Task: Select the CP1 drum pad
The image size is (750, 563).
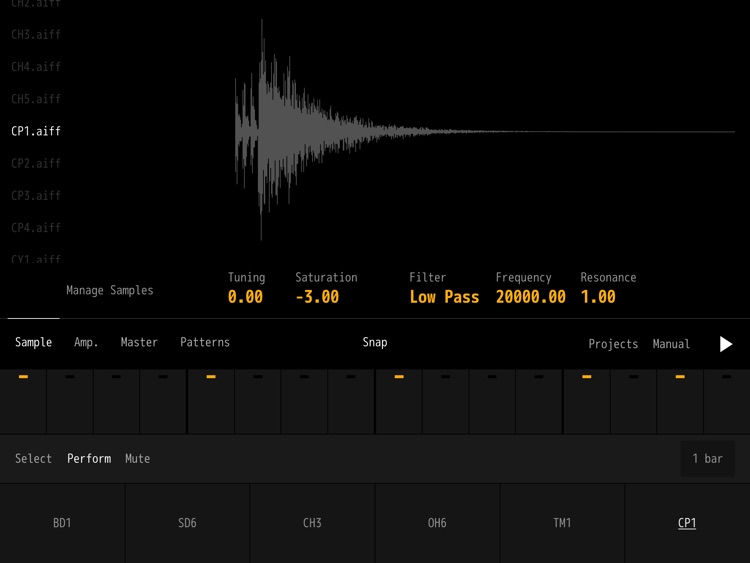Action: pos(687,523)
